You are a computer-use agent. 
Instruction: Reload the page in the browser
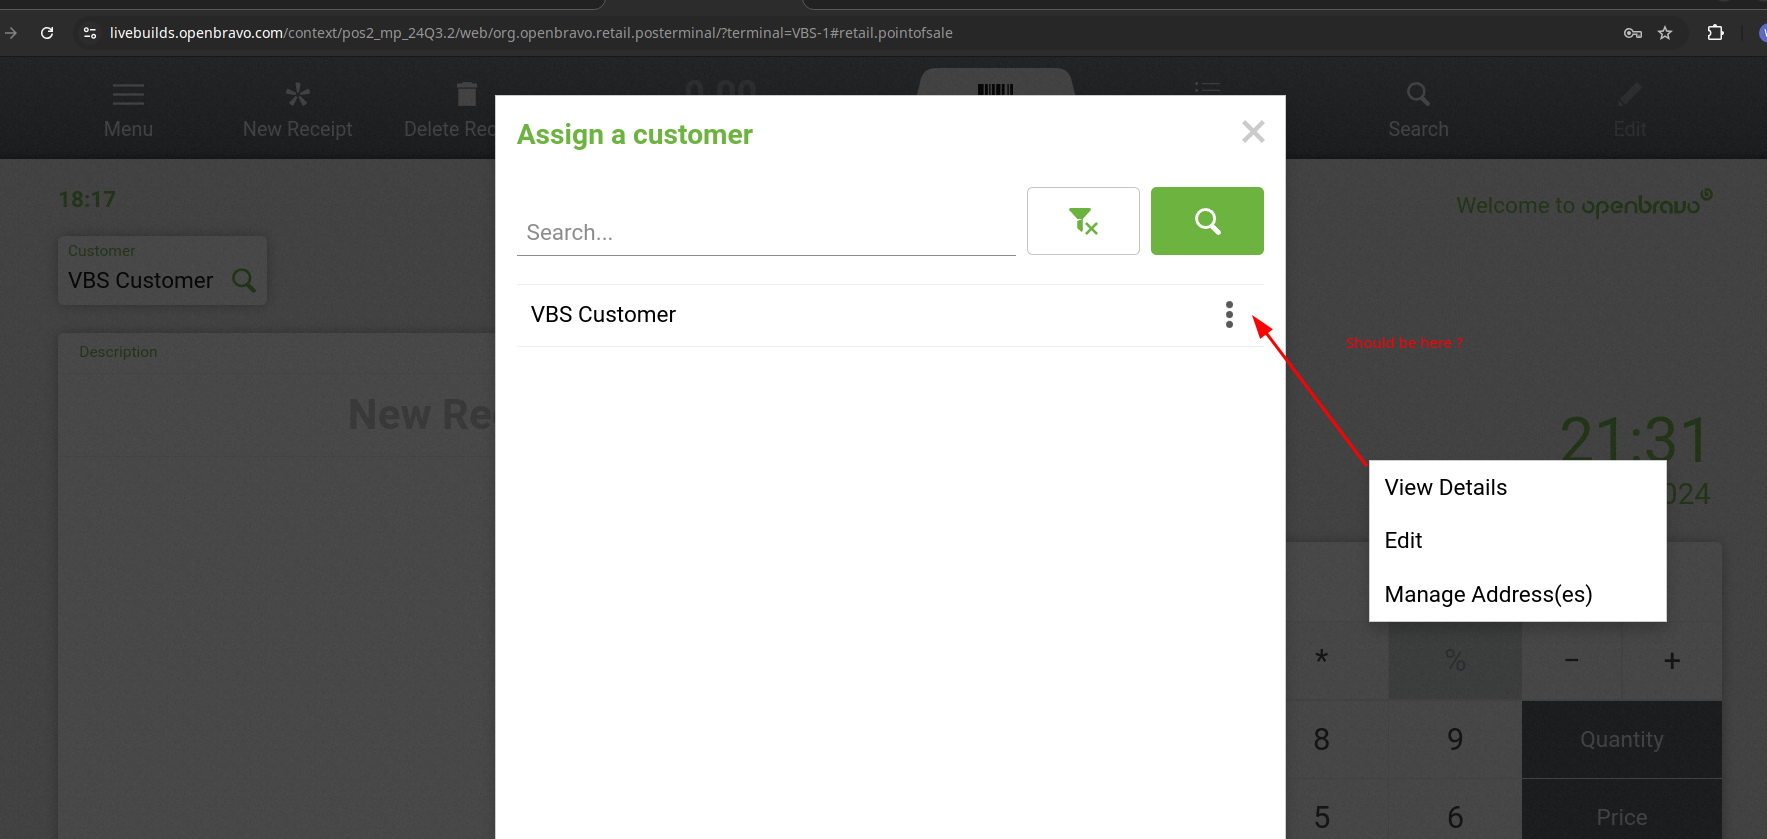47,33
